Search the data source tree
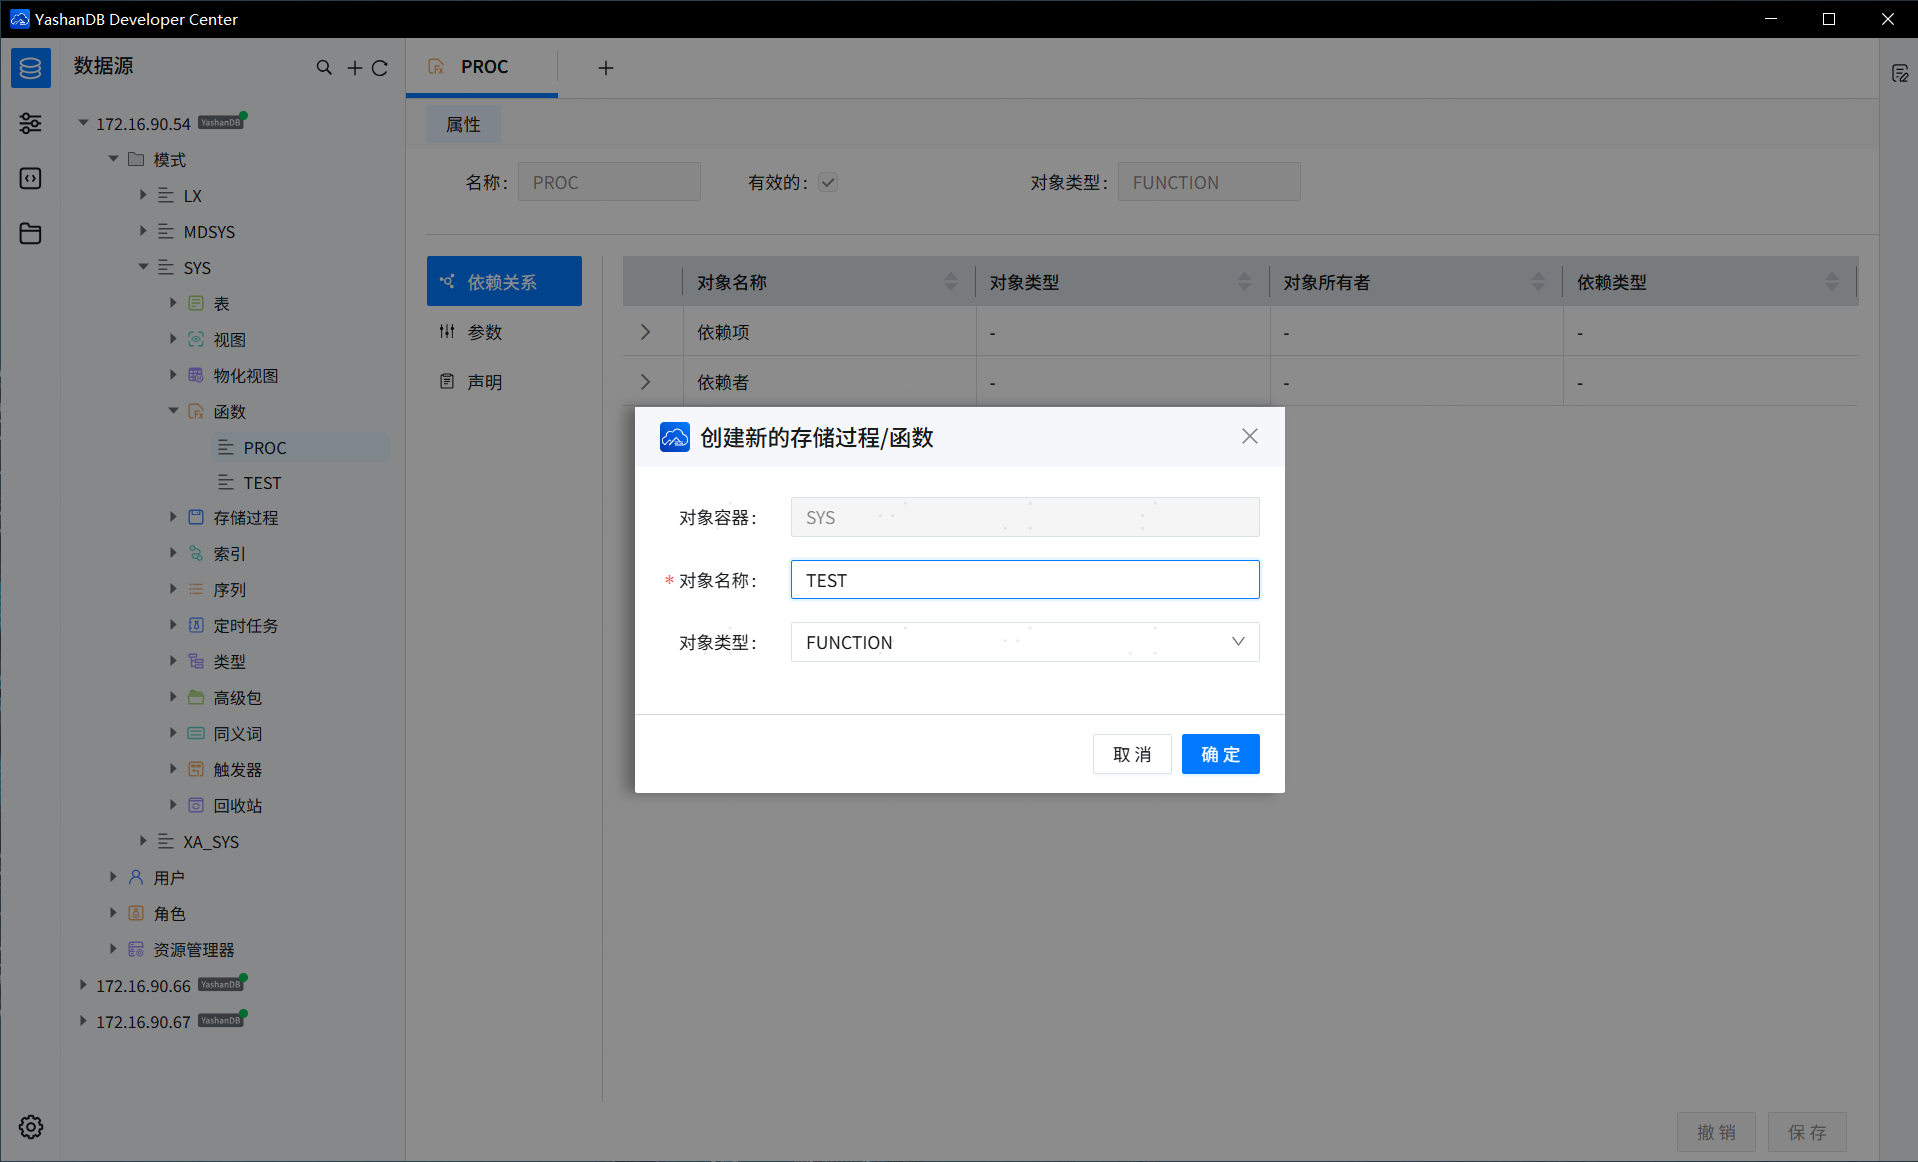The height and width of the screenshot is (1162, 1918). tap(324, 67)
